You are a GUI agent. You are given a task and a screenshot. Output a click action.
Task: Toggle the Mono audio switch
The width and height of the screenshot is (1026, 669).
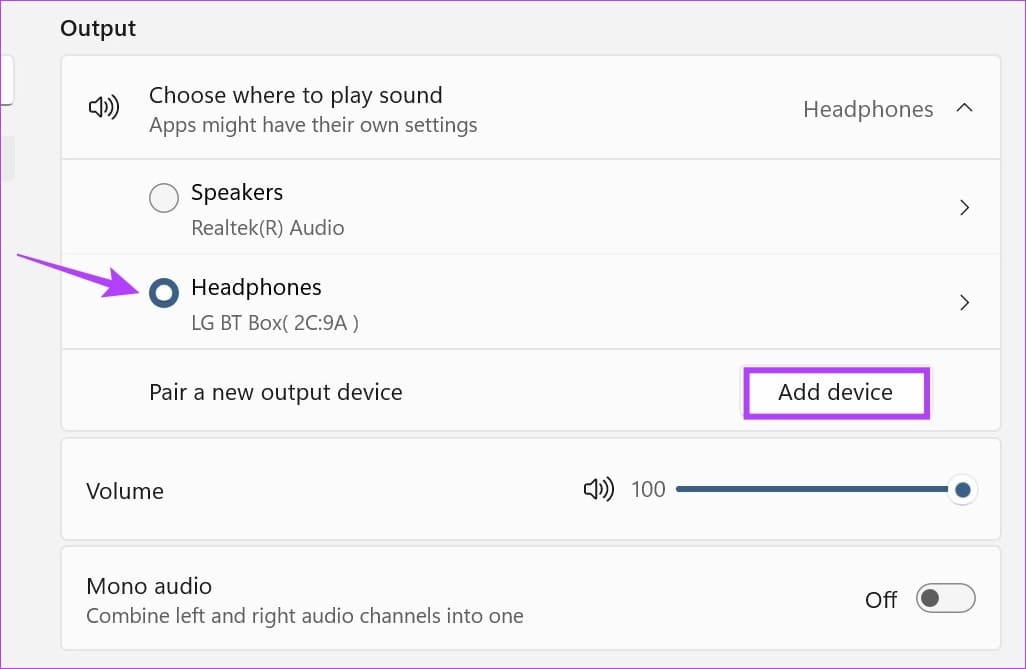tap(945, 599)
